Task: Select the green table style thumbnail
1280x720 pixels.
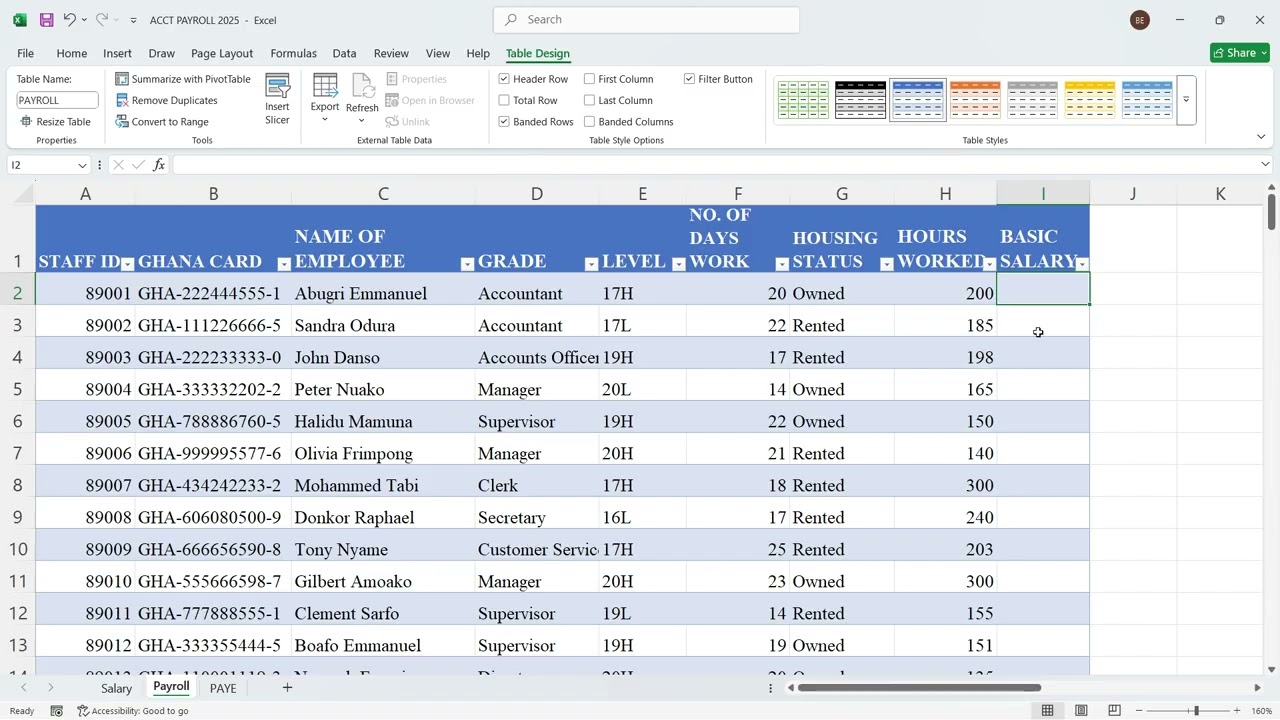Action: pos(803,100)
